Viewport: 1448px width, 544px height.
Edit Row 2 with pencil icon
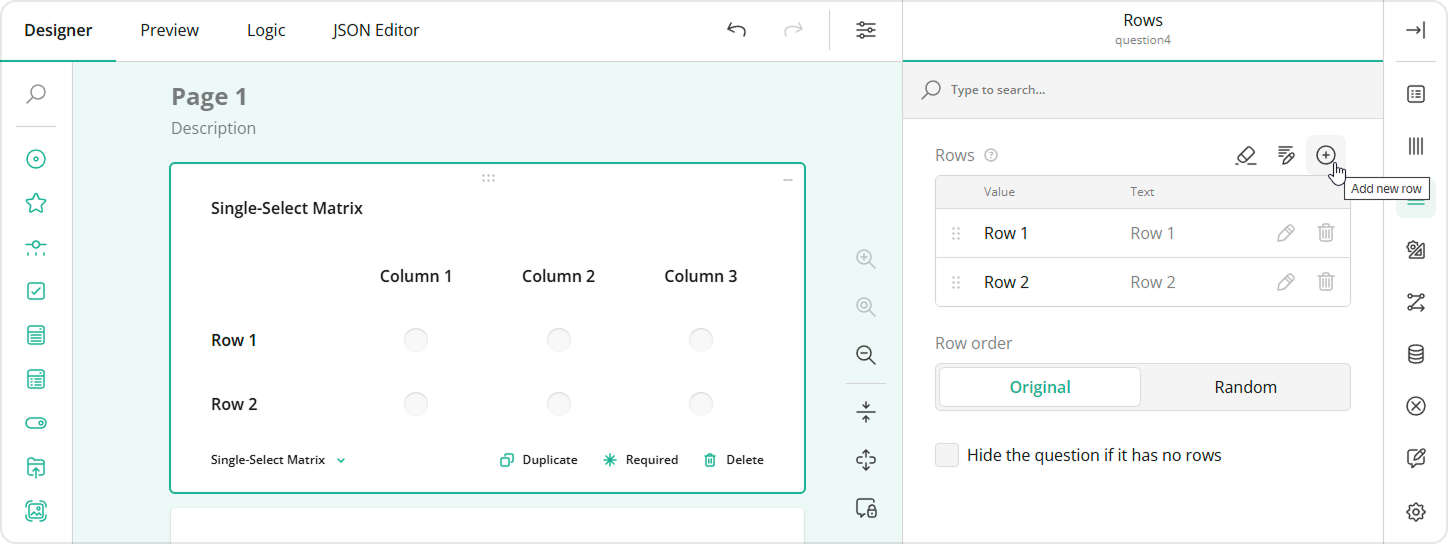(x=1286, y=282)
